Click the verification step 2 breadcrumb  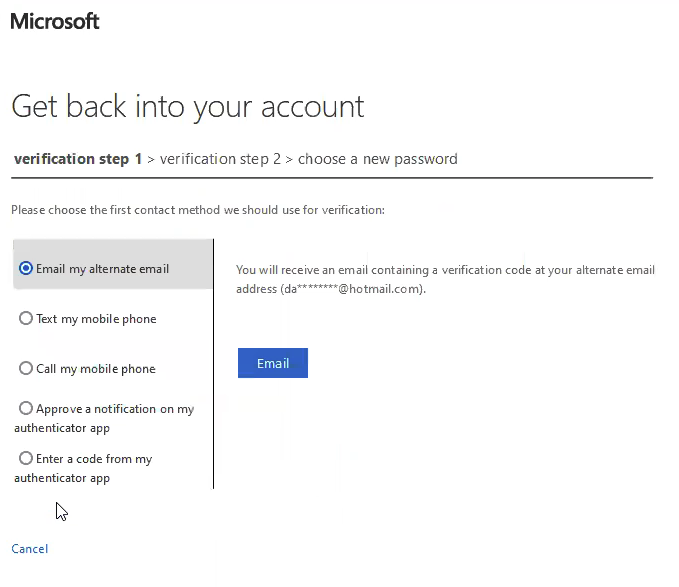click(220, 159)
